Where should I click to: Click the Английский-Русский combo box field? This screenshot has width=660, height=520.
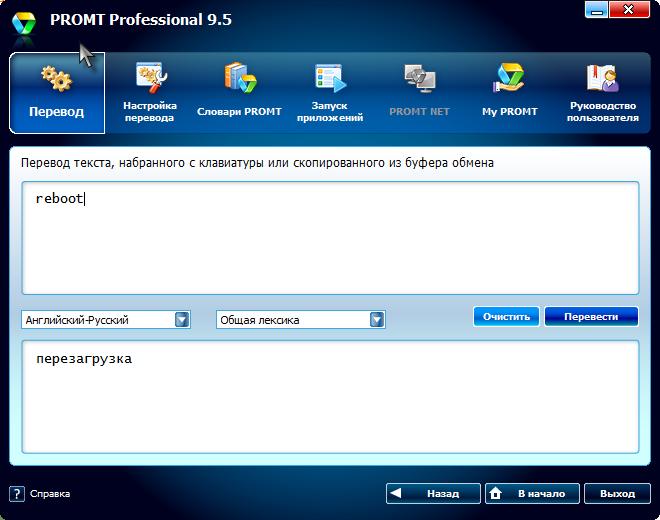tap(106, 320)
